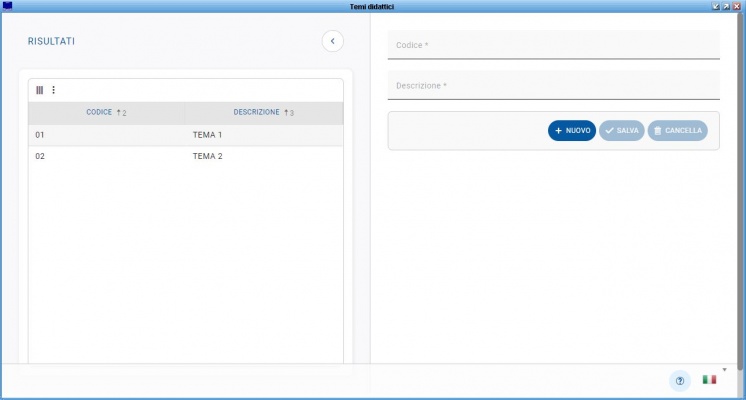Viewport: 746px width, 400px height.
Task: Click the TEMA 2 description cell
Action: (x=207, y=156)
